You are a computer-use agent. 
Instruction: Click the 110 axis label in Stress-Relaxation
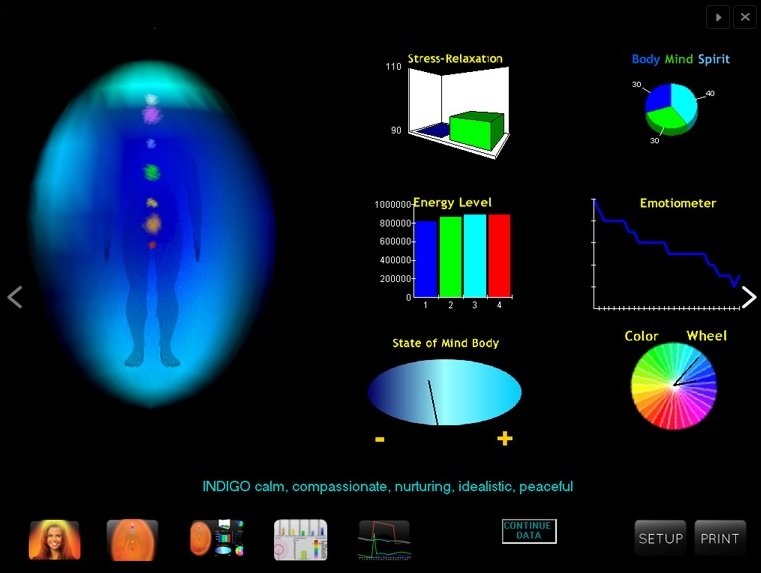(394, 67)
